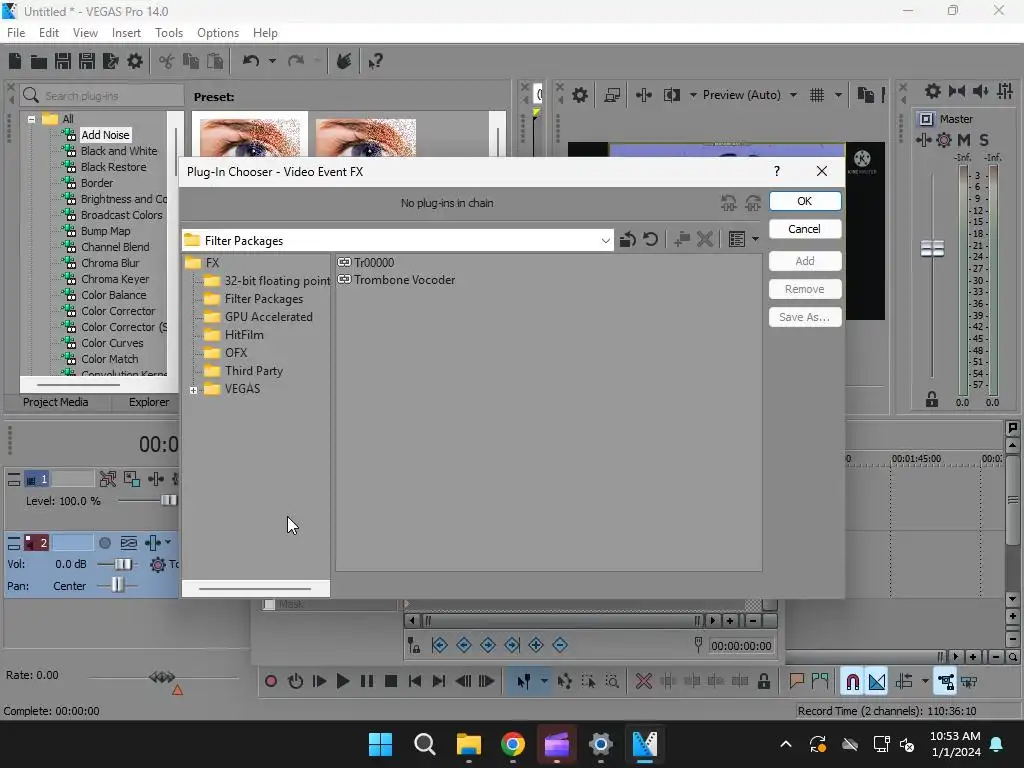Click the Save As... button
1024x768 pixels.
[x=805, y=317]
